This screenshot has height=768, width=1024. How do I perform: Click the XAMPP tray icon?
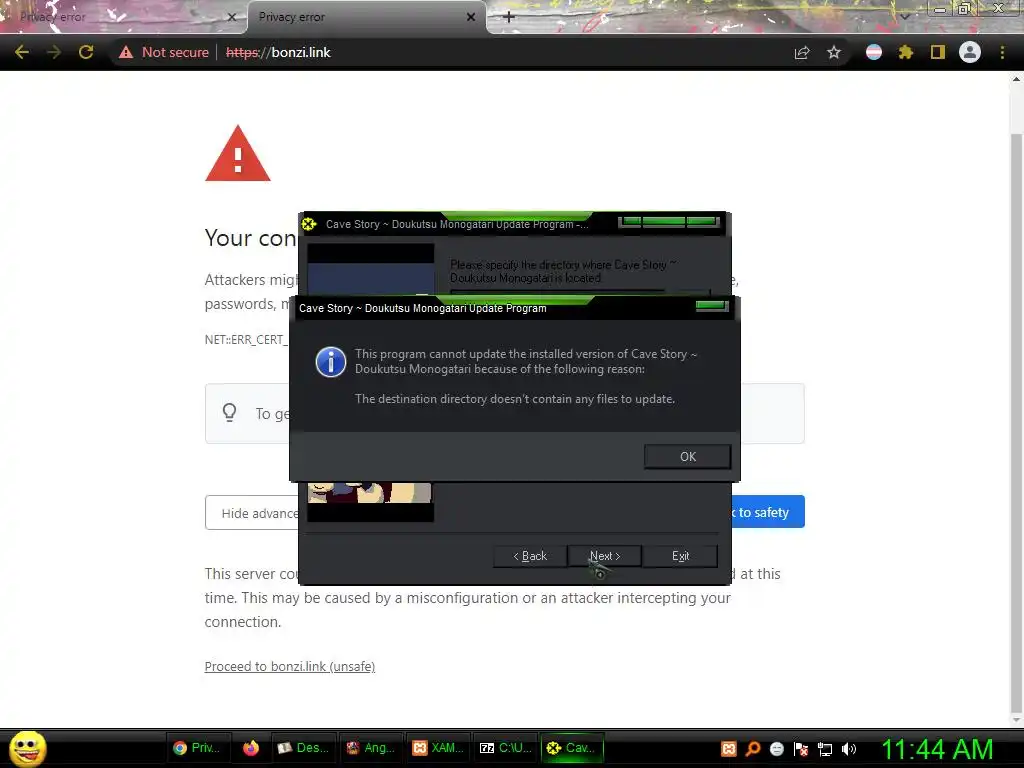[x=729, y=748]
